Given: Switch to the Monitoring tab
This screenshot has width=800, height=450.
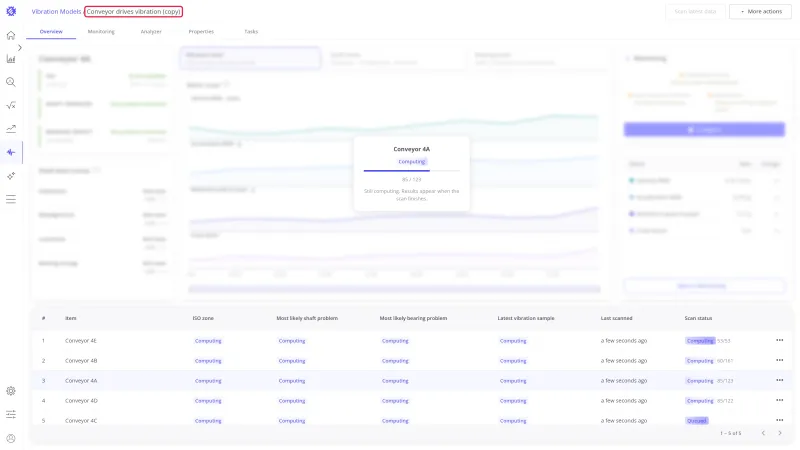Looking at the screenshot, I should coord(101,32).
